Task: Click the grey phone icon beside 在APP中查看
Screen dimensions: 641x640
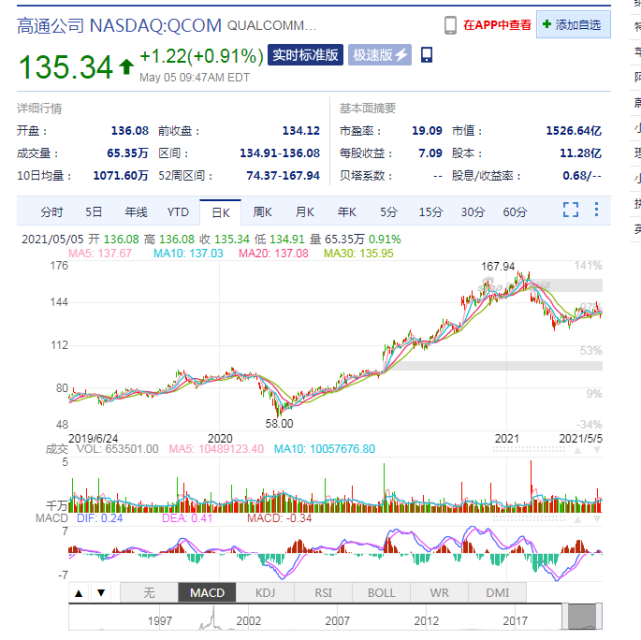Action: (x=450, y=25)
